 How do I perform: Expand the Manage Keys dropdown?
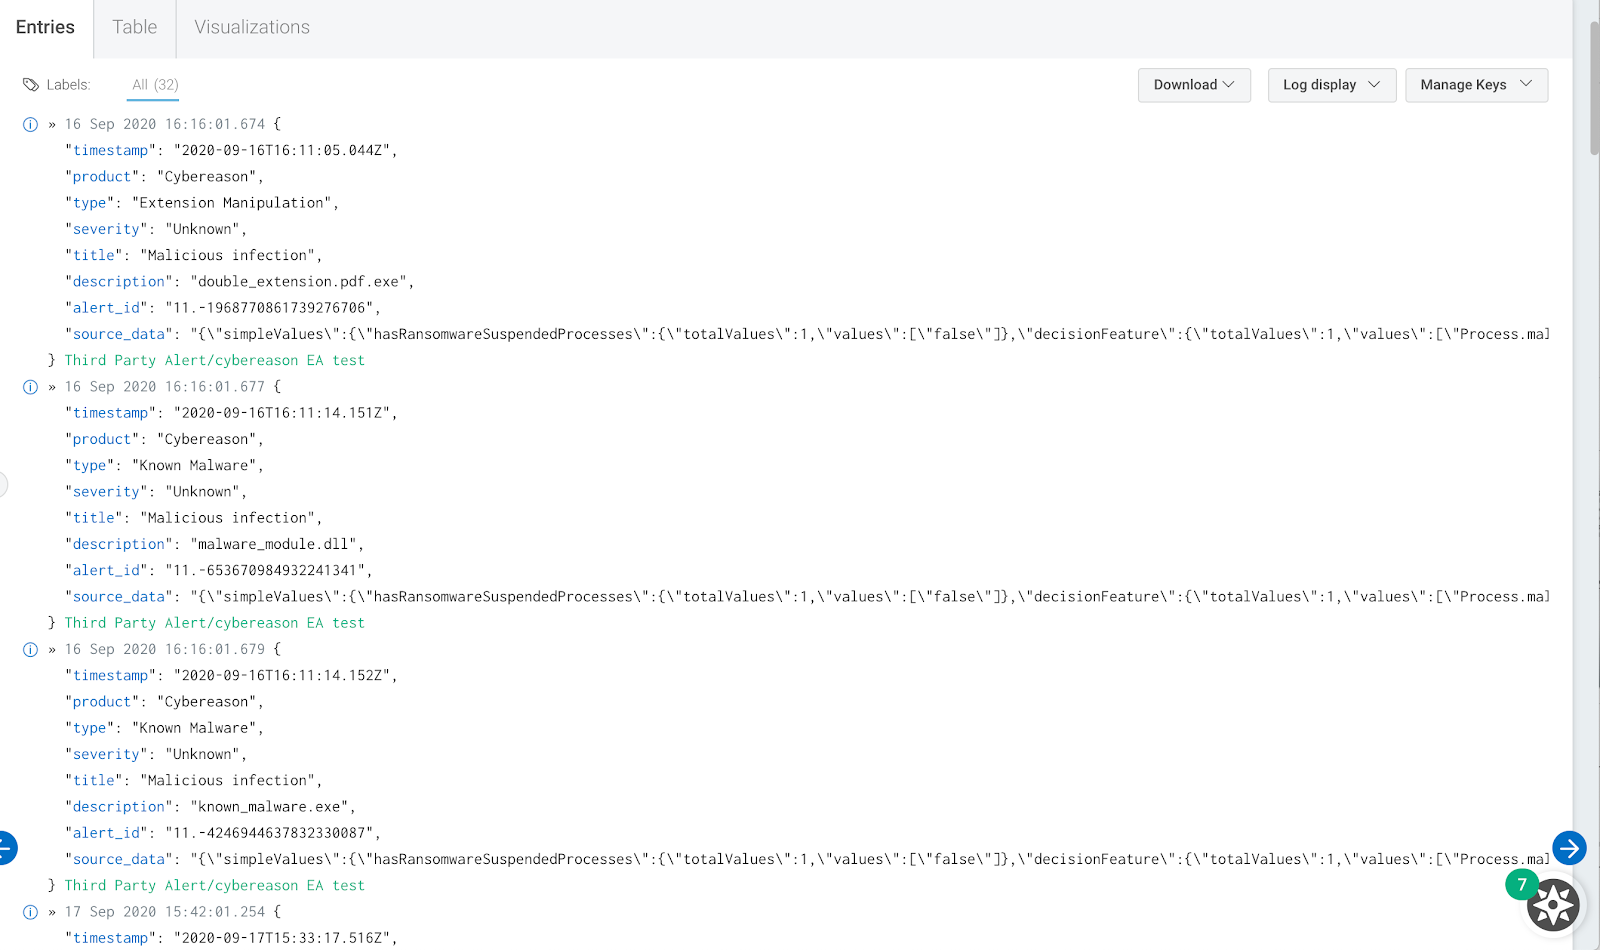pyautogui.click(x=1476, y=85)
